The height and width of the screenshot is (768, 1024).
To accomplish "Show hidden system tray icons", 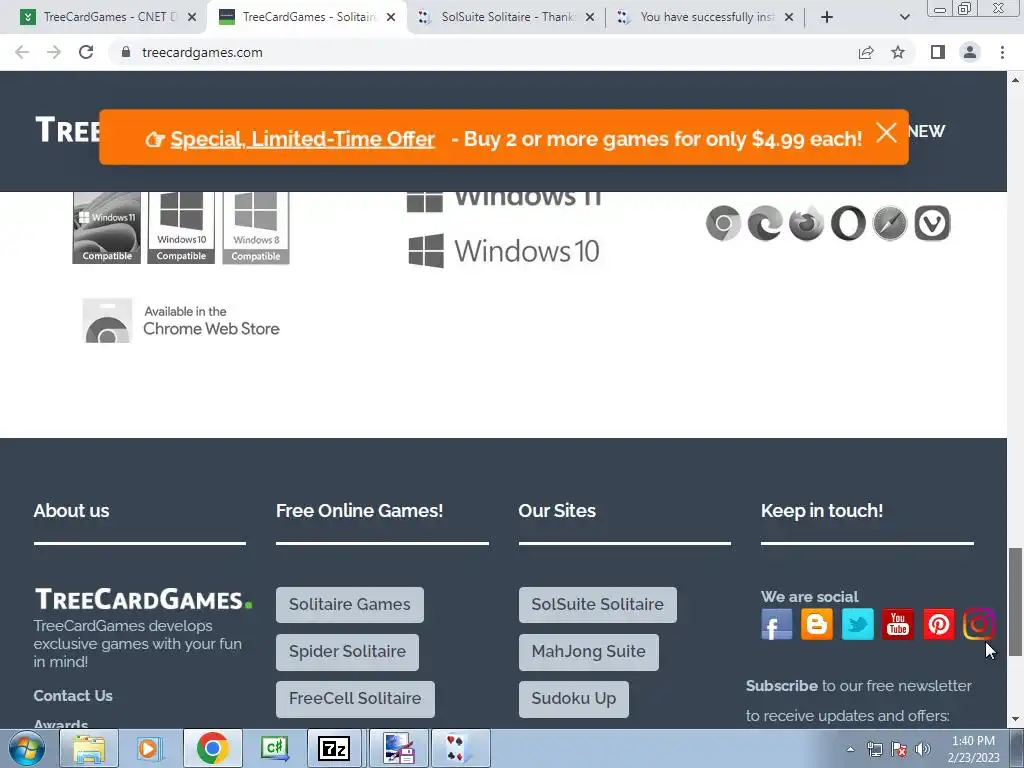I will click(x=850, y=749).
